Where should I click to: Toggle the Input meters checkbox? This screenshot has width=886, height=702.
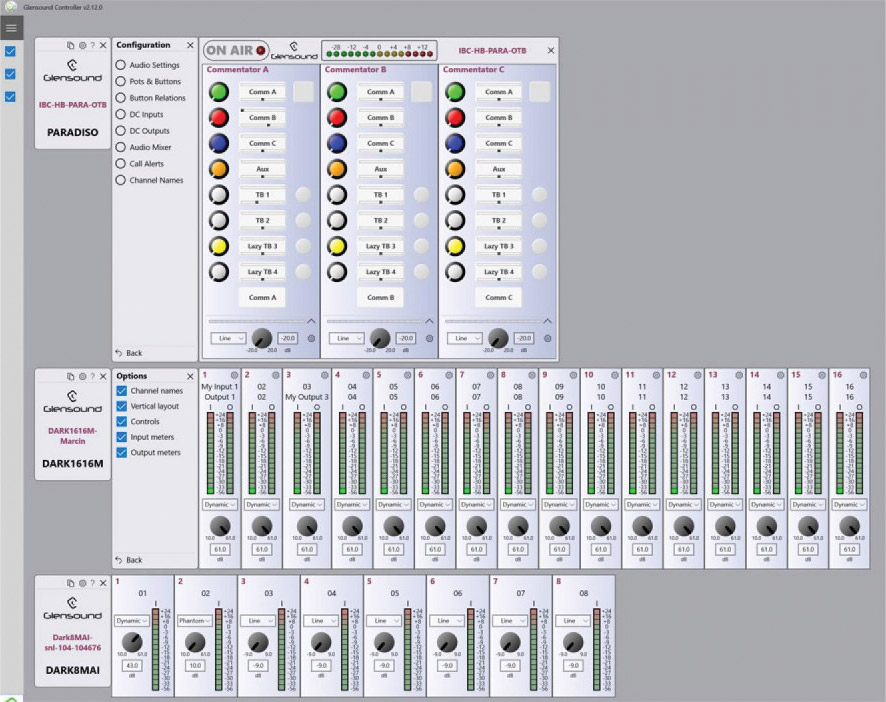point(122,437)
